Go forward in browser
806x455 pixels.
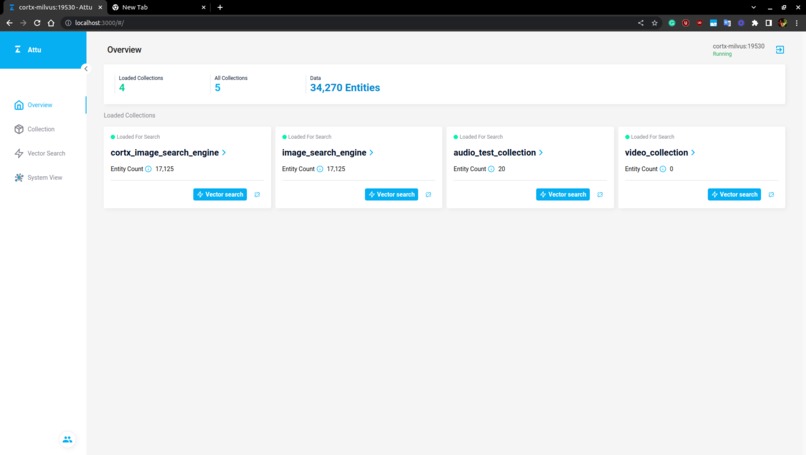point(23,23)
